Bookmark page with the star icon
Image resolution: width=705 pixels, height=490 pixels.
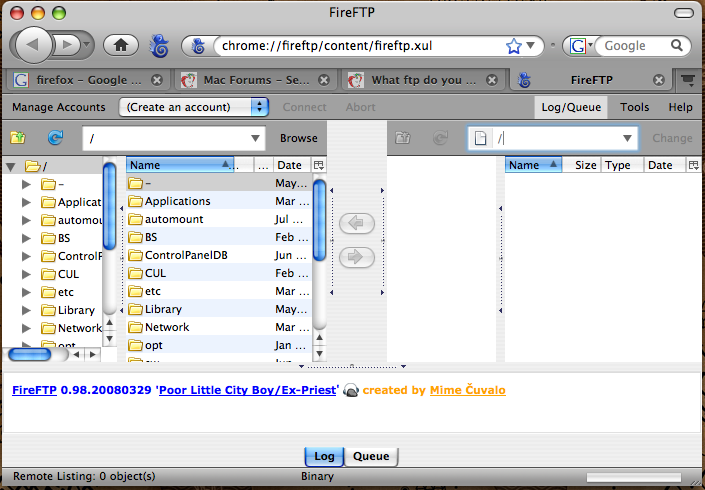[x=513, y=46]
